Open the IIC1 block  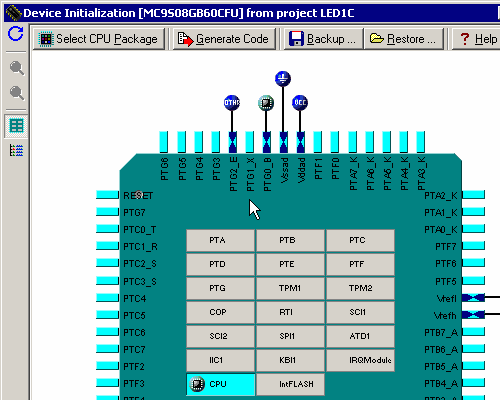220,360
